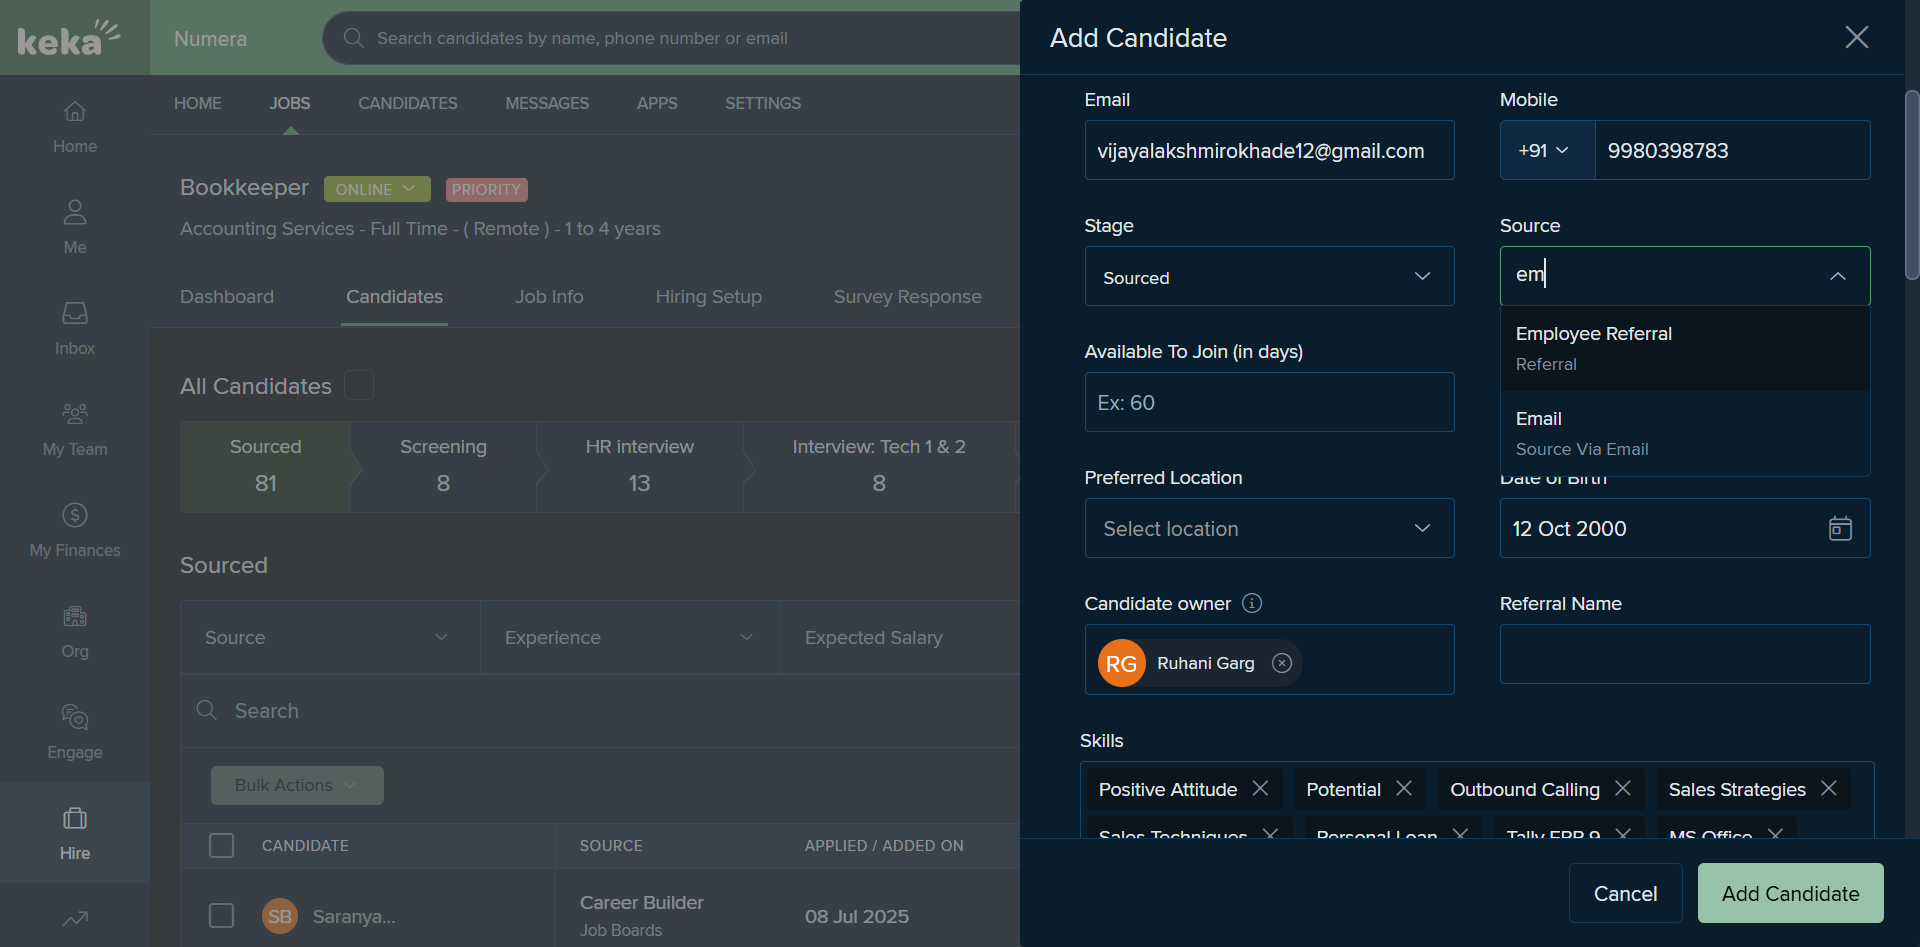This screenshot has height=947, width=1920.
Task: Expand the Experience filter dropdown
Action: [x=630, y=637]
